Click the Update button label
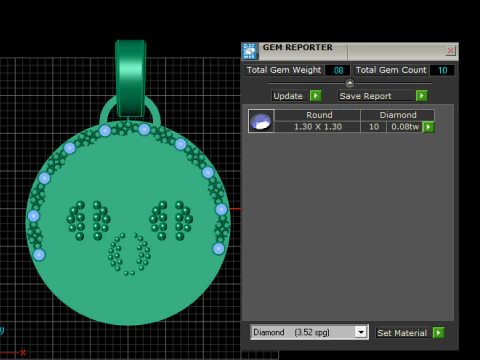 click(x=288, y=96)
